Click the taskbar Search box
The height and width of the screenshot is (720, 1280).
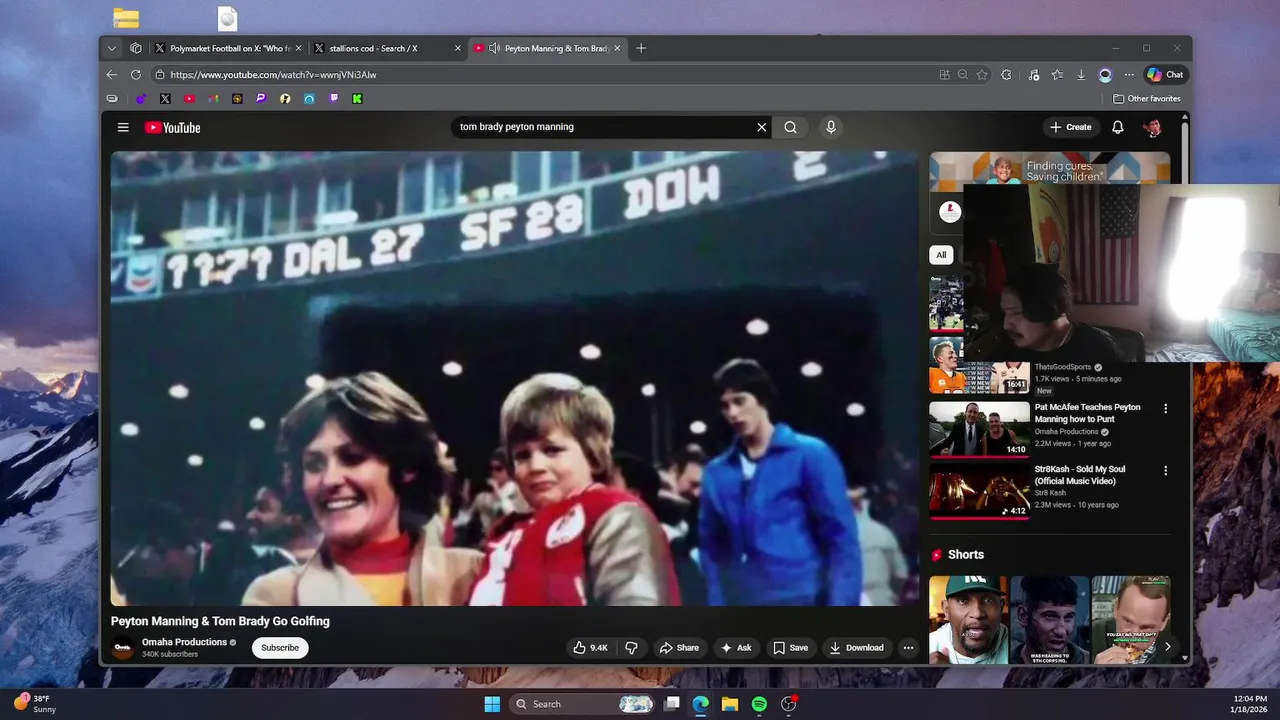pyautogui.click(x=582, y=704)
